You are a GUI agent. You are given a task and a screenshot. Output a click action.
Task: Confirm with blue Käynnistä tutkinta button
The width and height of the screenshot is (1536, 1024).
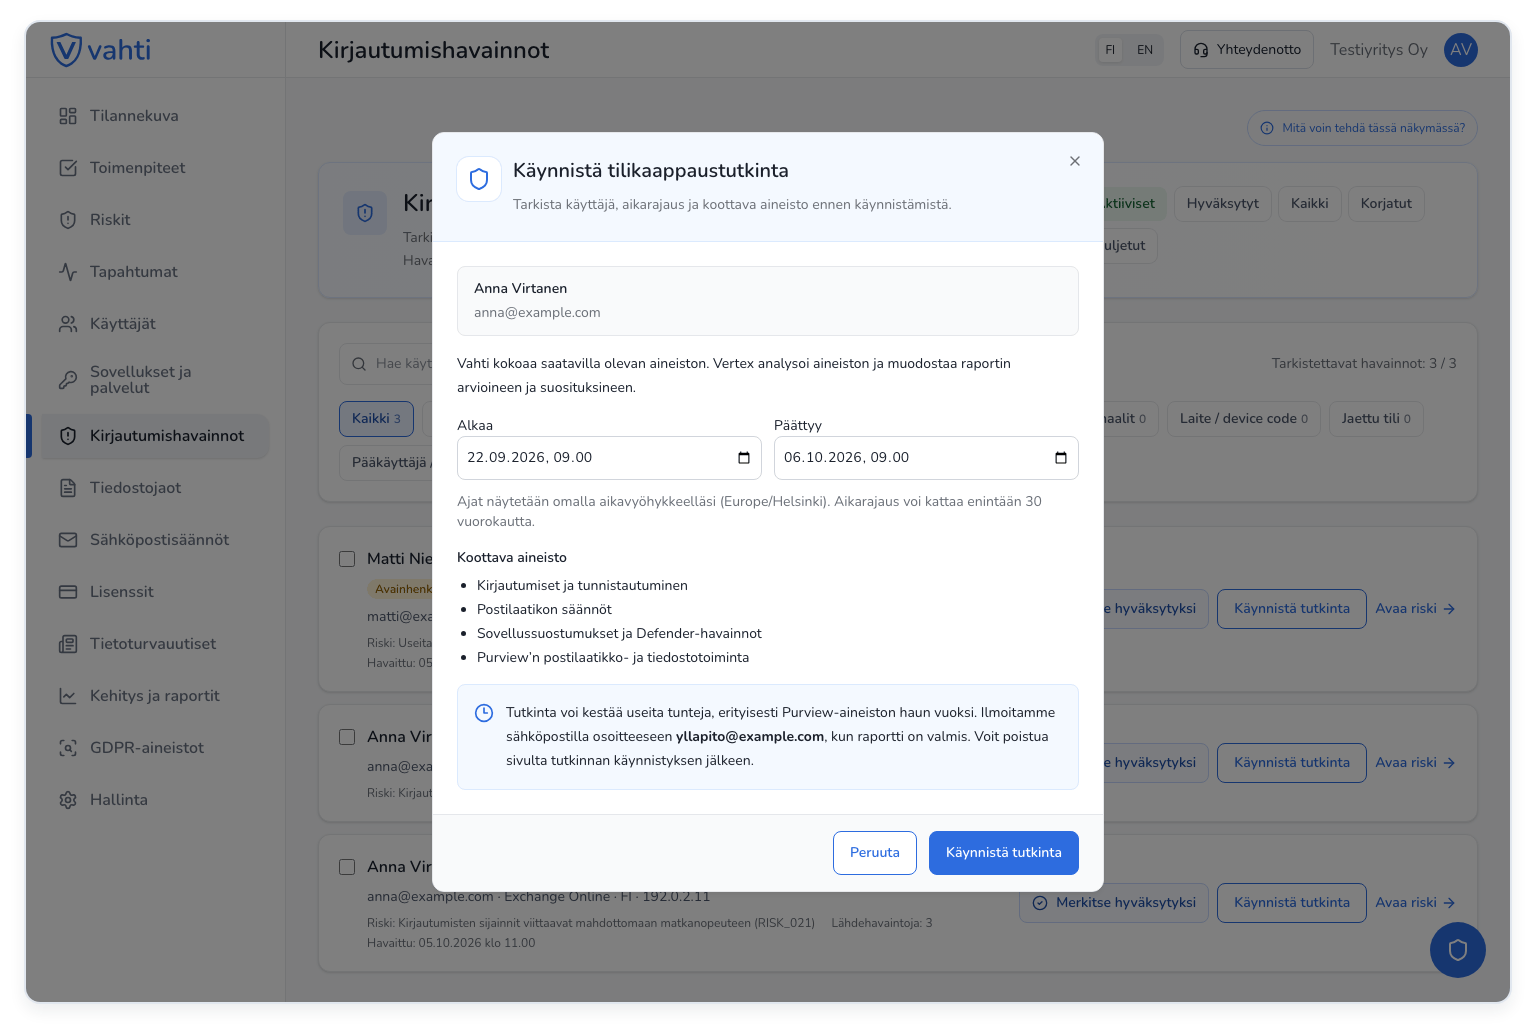[1004, 853]
